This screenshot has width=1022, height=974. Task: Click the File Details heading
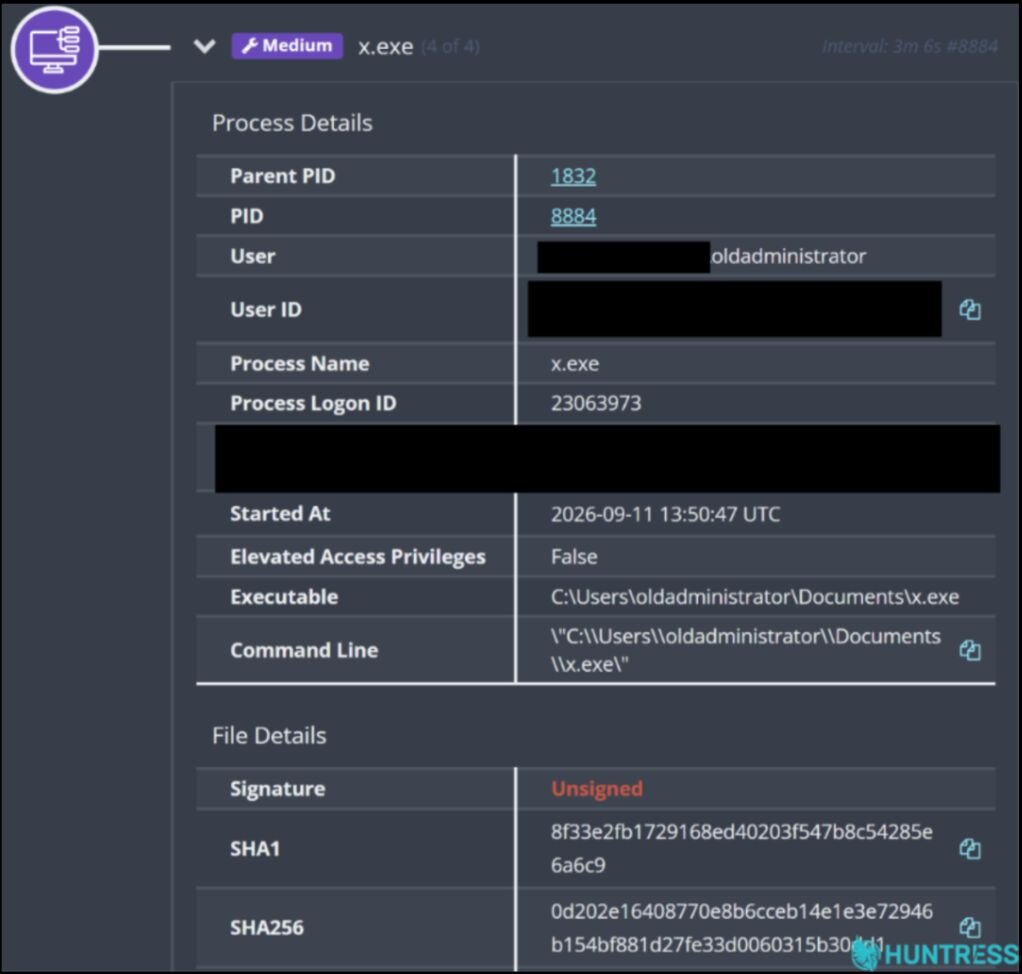click(269, 735)
